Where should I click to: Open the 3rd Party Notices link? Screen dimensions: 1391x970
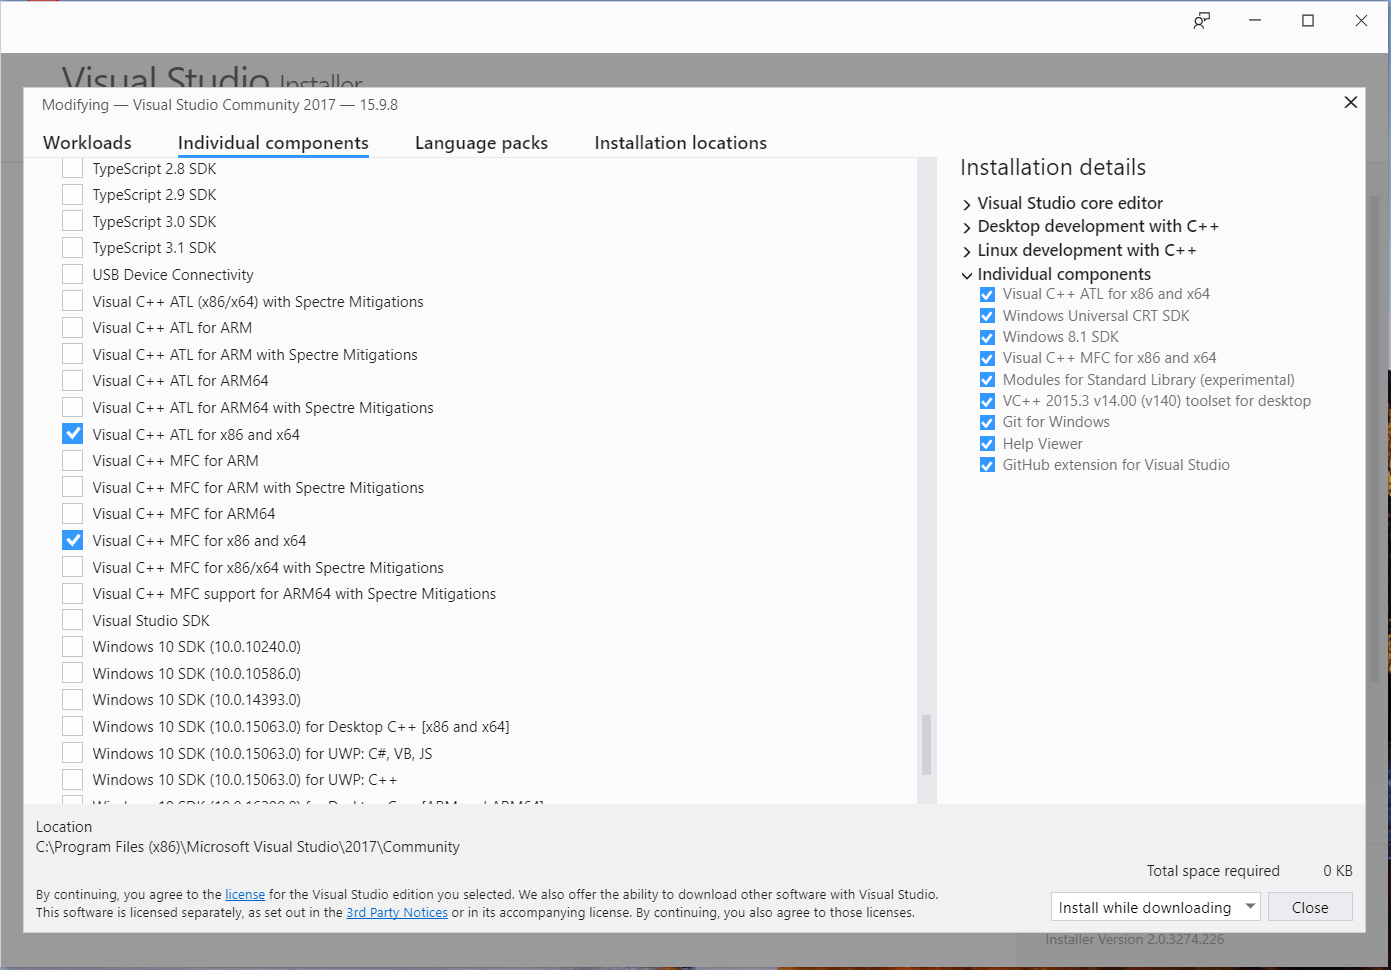pyautogui.click(x=397, y=913)
